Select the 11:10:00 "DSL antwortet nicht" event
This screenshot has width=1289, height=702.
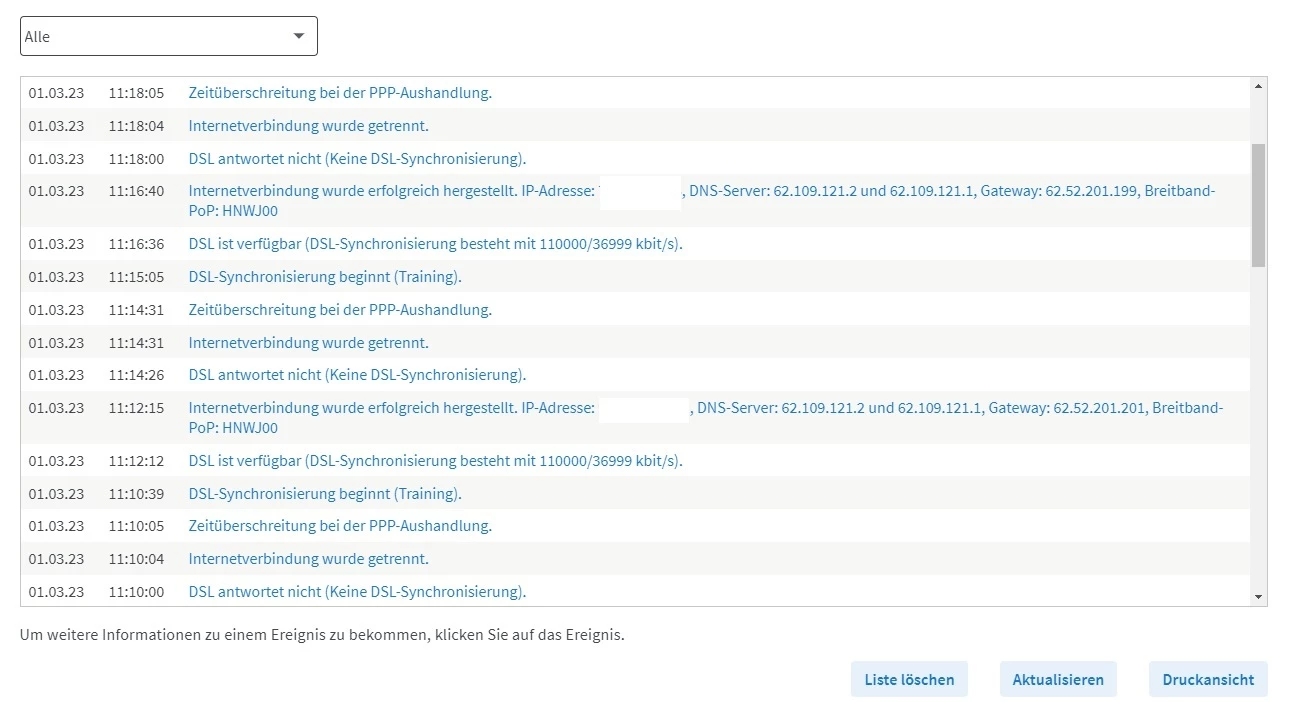(x=357, y=592)
